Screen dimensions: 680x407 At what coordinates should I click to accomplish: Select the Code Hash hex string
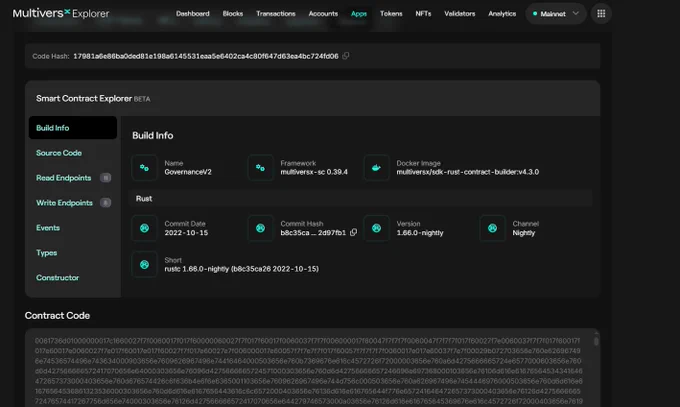pyautogui.click(x=206, y=56)
